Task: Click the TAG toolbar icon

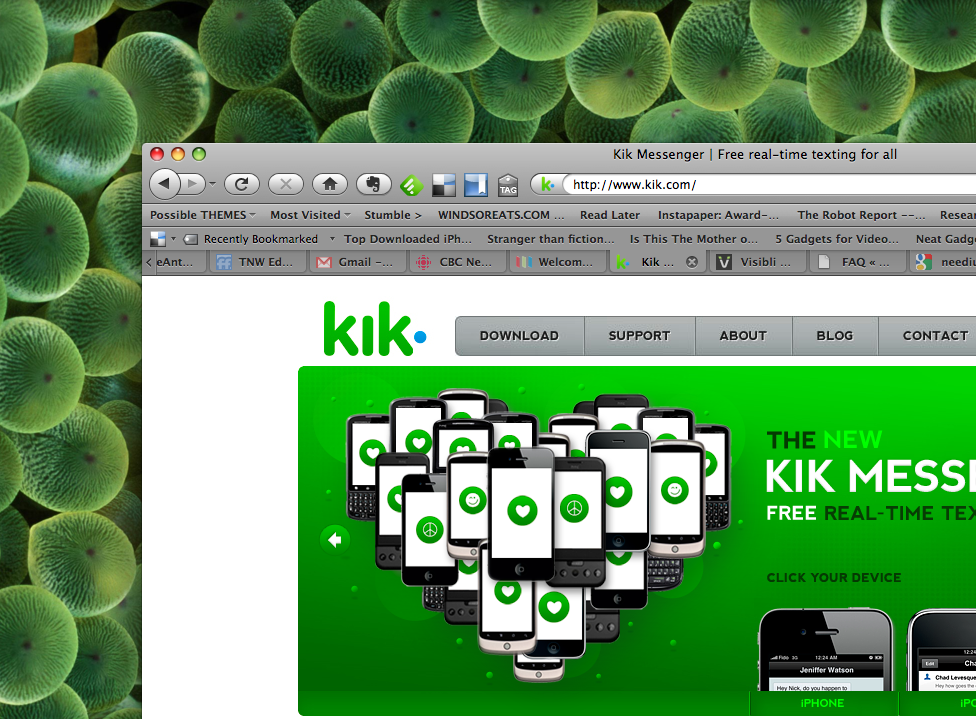Action: coord(508,185)
